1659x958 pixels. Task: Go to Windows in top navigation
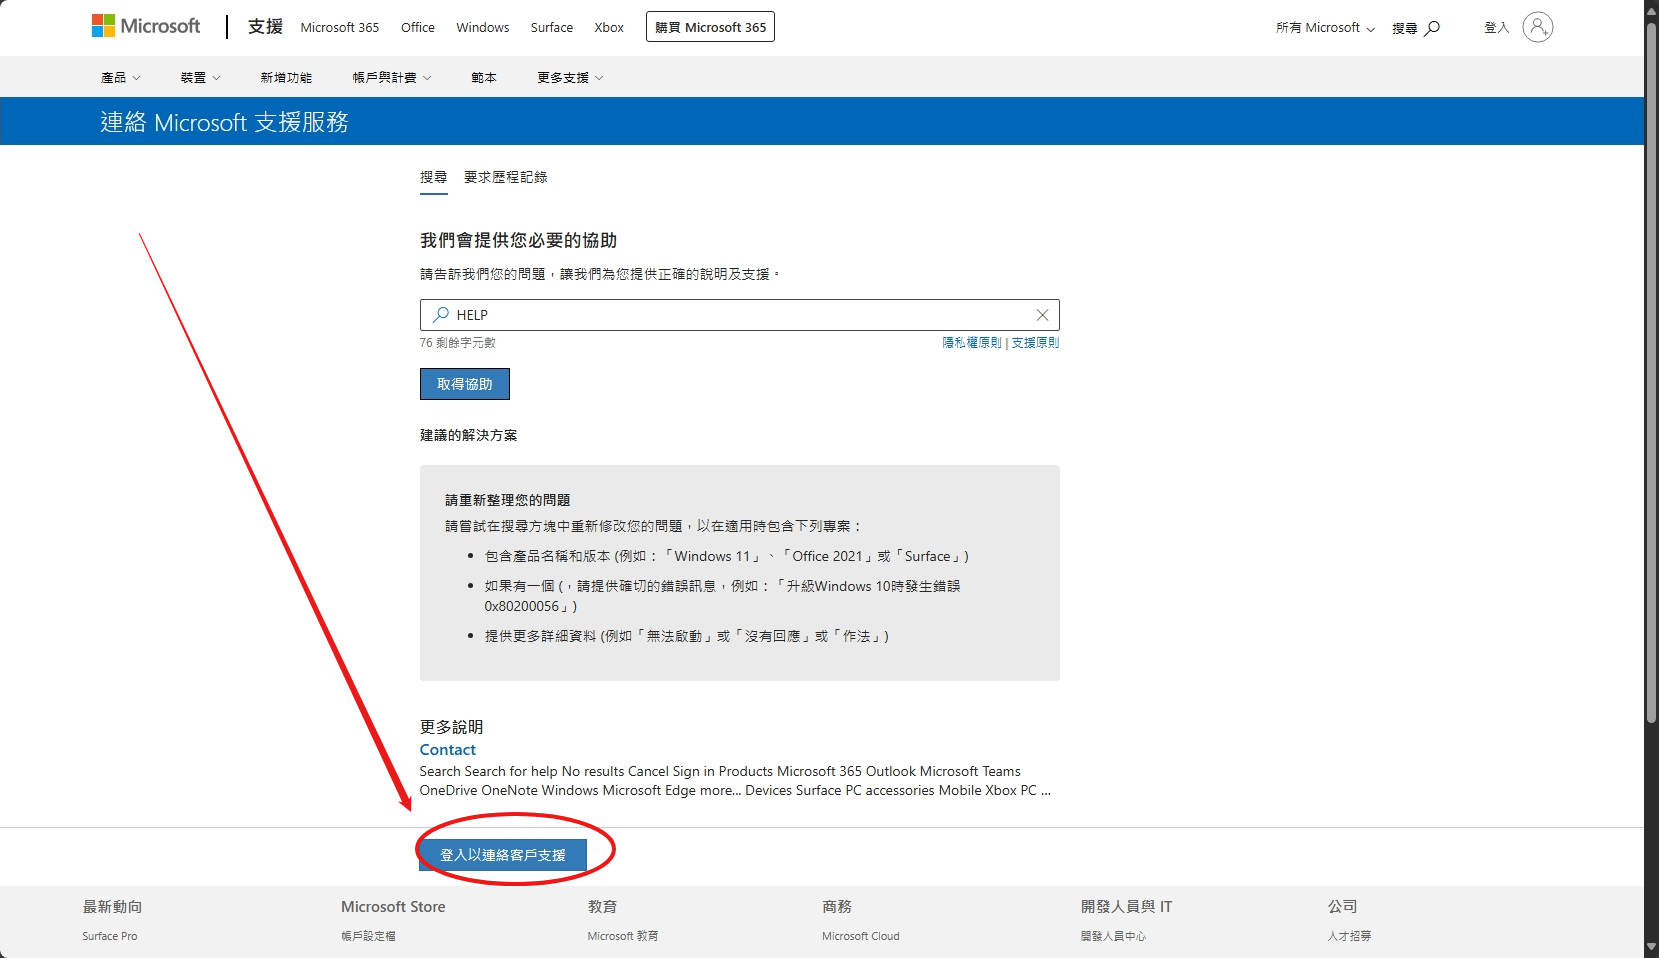[483, 28]
